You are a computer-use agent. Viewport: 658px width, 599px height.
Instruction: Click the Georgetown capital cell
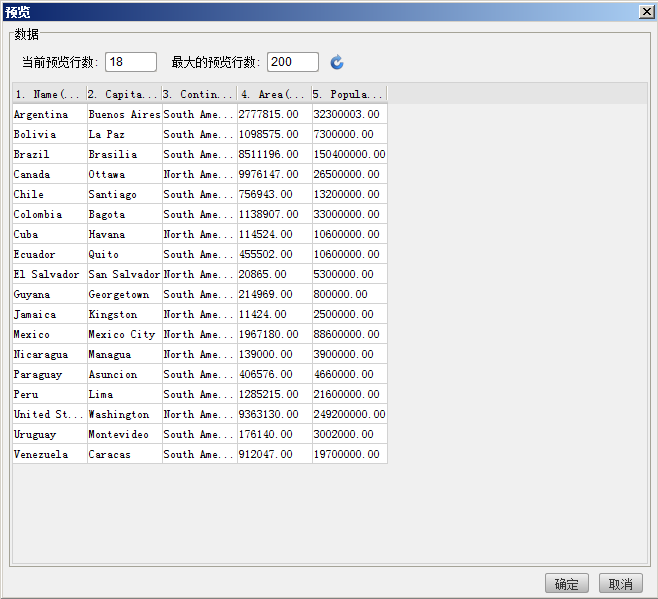[x=125, y=294]
